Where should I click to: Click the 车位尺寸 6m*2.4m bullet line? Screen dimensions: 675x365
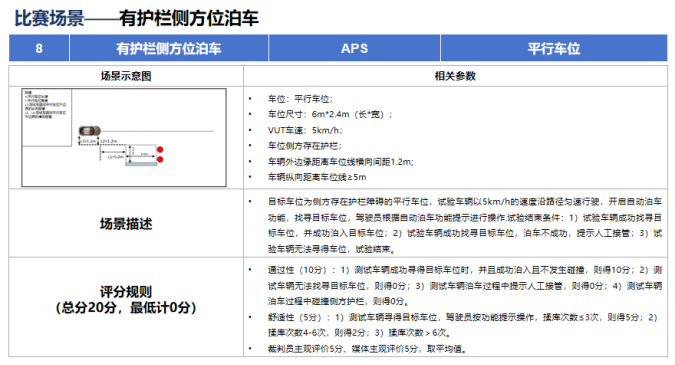point(330,114)
